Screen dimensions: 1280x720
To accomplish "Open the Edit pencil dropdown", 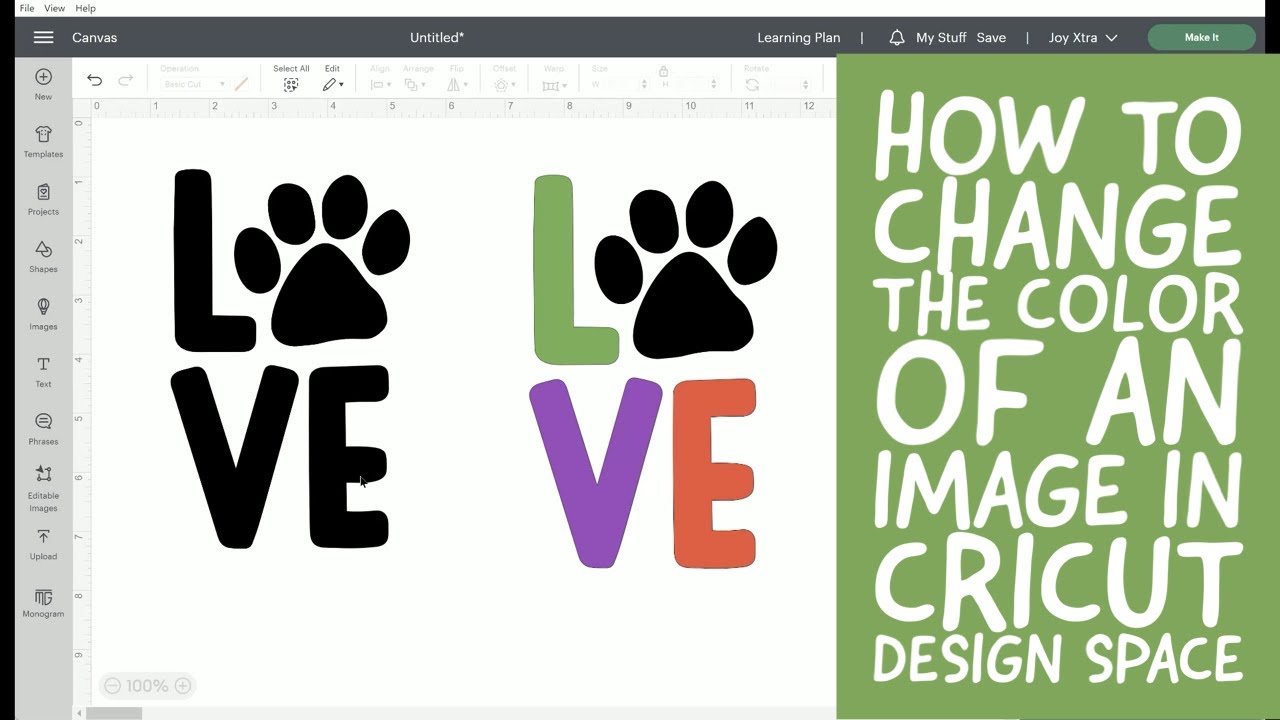I will 333,85.
